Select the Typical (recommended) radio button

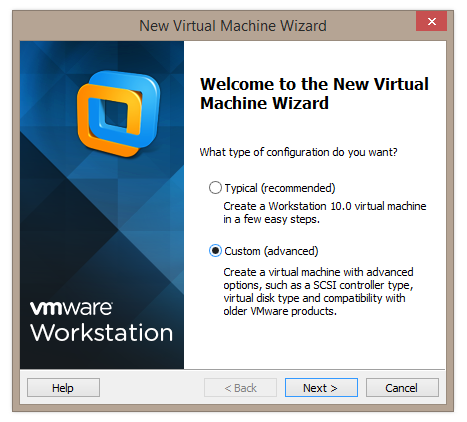[x=215, y=188]
